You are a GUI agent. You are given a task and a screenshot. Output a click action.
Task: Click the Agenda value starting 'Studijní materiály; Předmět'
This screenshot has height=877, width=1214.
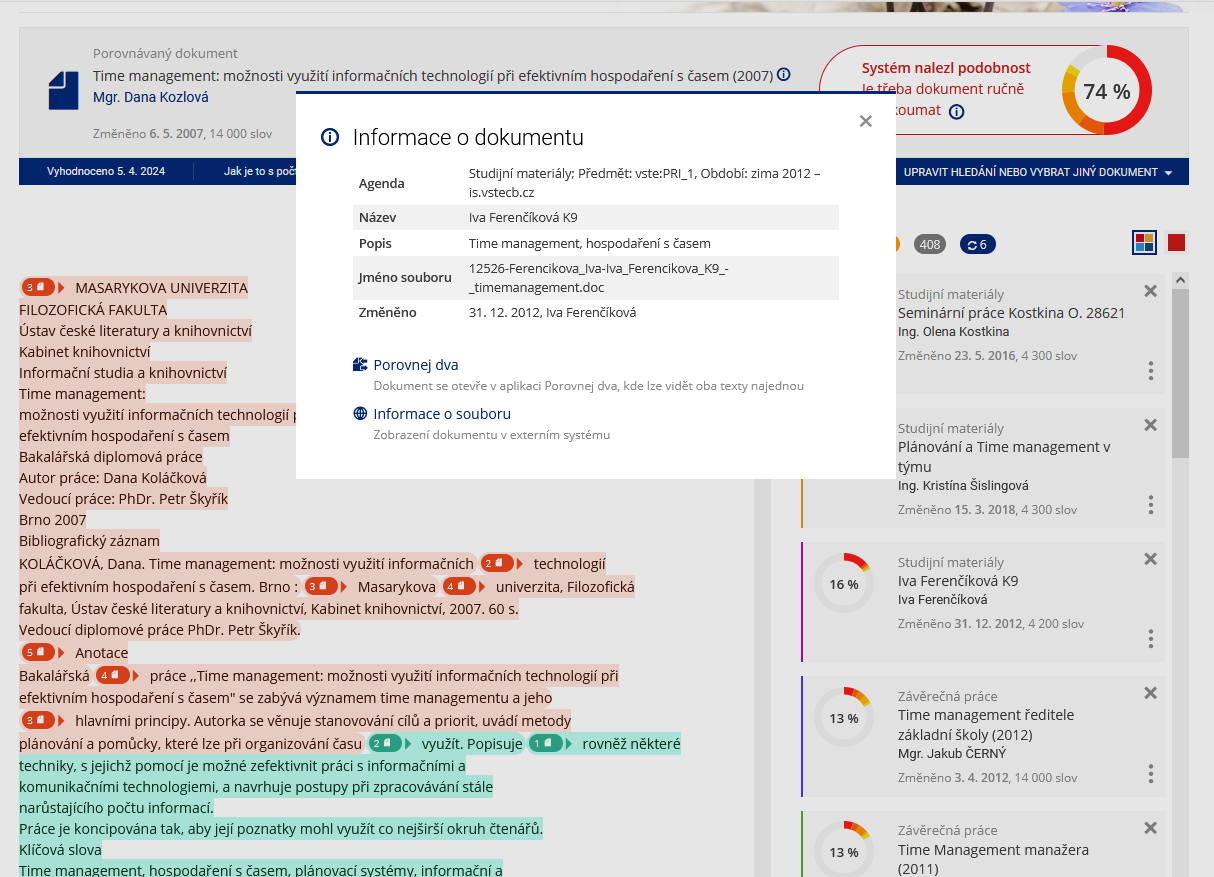pyautogui.click(x=644, y=181)
